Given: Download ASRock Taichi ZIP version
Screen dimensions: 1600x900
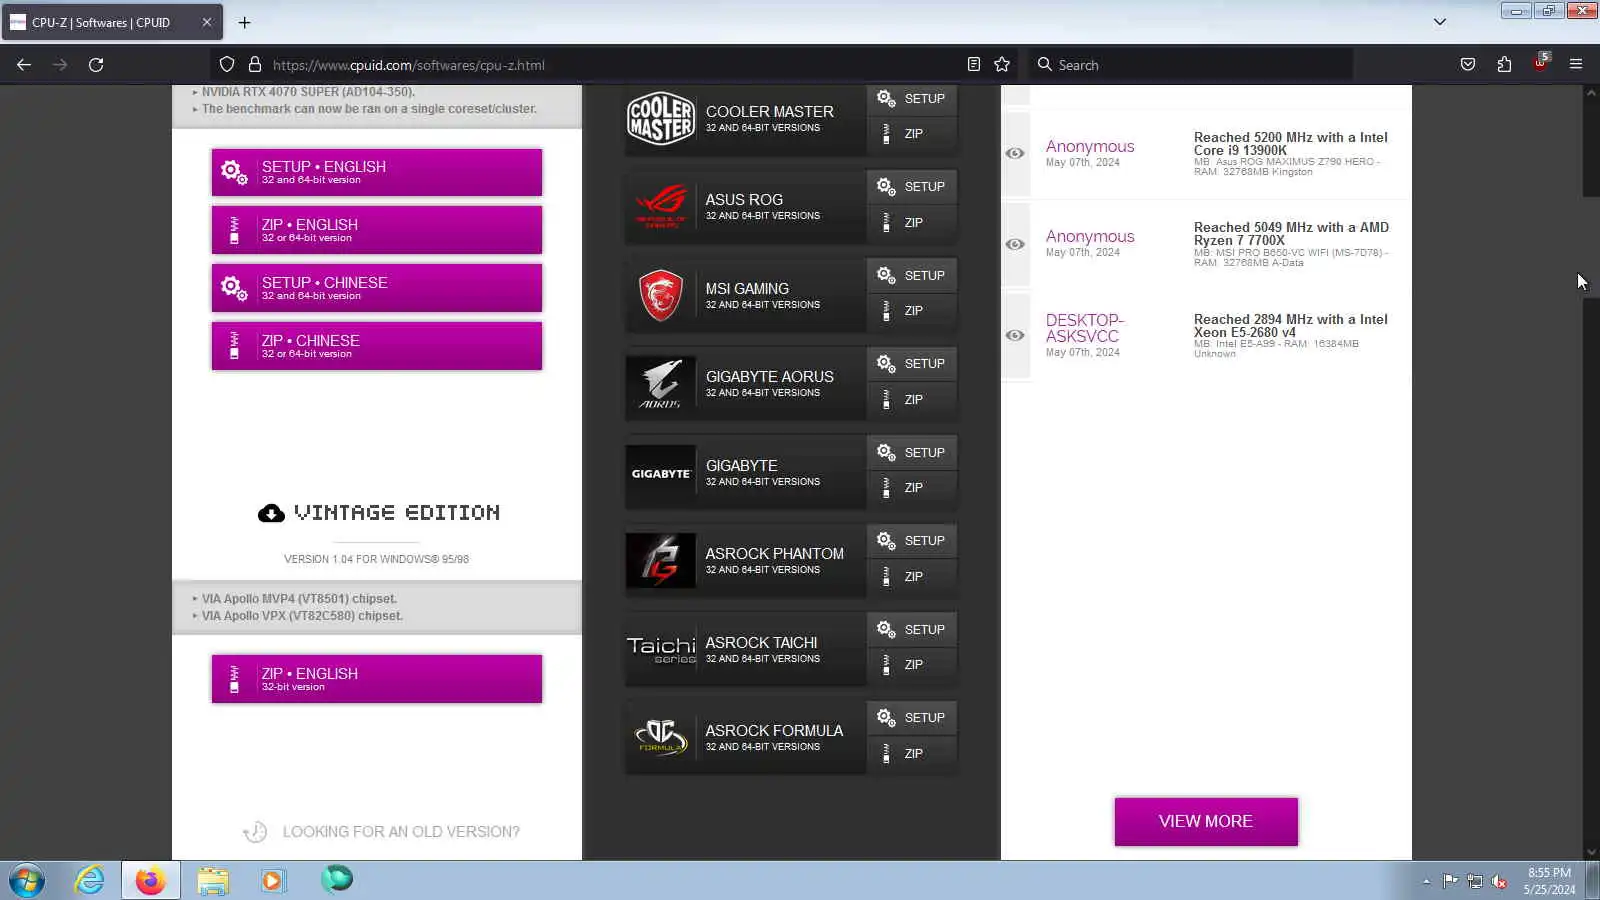Looking at the screenshot, I should coord(912,665).
